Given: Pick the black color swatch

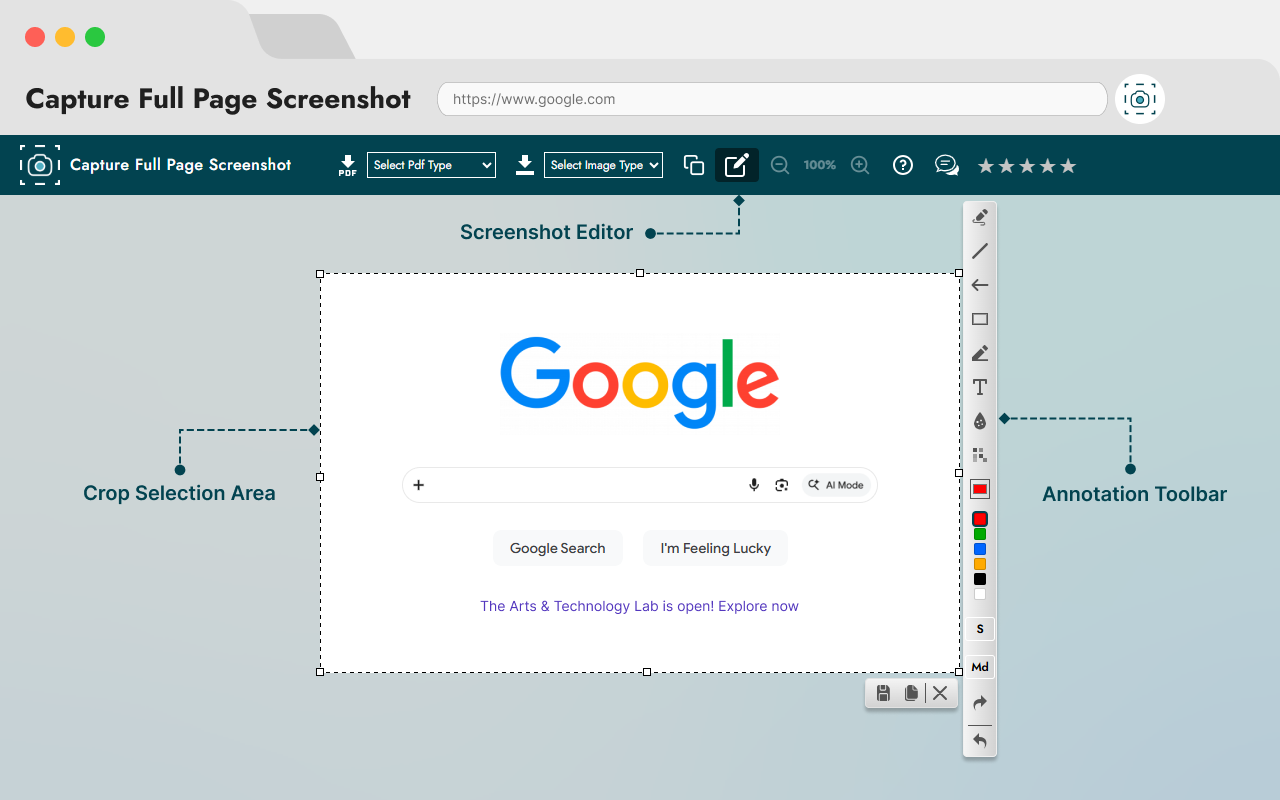Looking at the screenshot, I should click(x=980, y=579).
